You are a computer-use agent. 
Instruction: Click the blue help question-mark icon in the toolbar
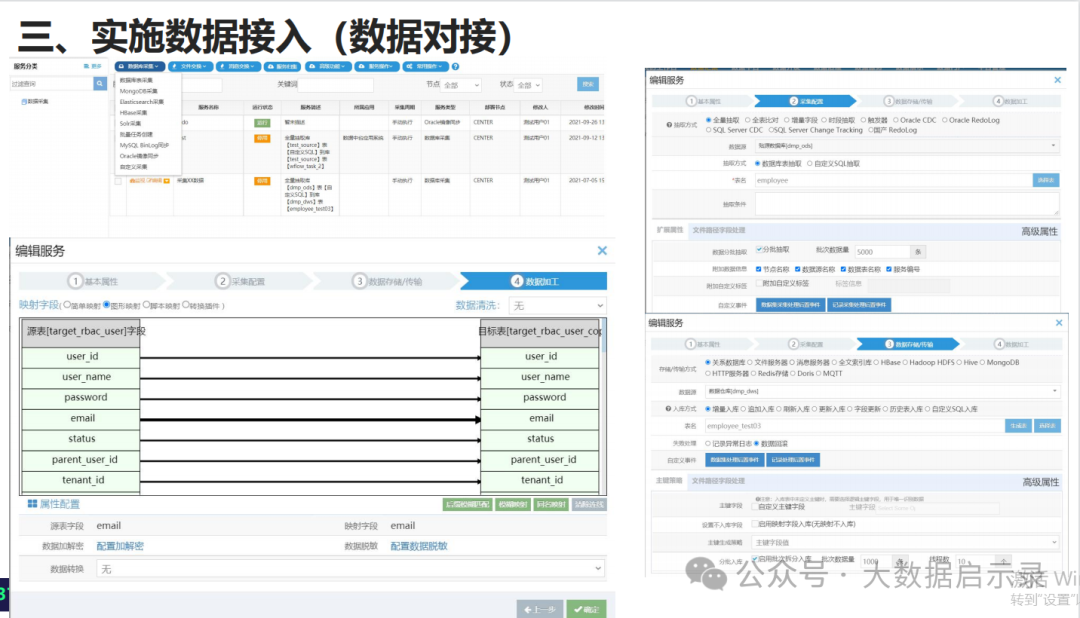coord(455,67)
